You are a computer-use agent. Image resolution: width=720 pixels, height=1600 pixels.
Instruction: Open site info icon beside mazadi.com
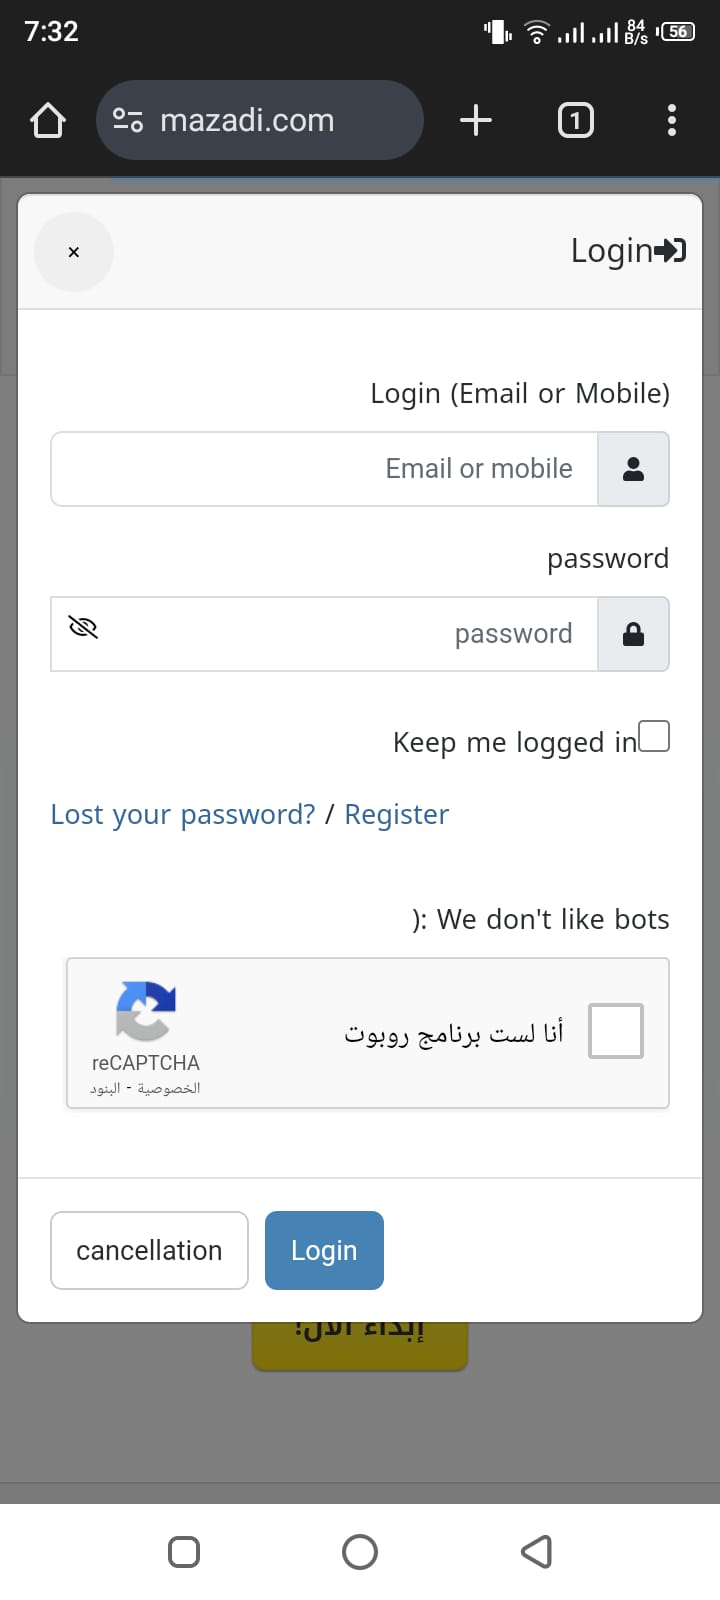(128, 121)
